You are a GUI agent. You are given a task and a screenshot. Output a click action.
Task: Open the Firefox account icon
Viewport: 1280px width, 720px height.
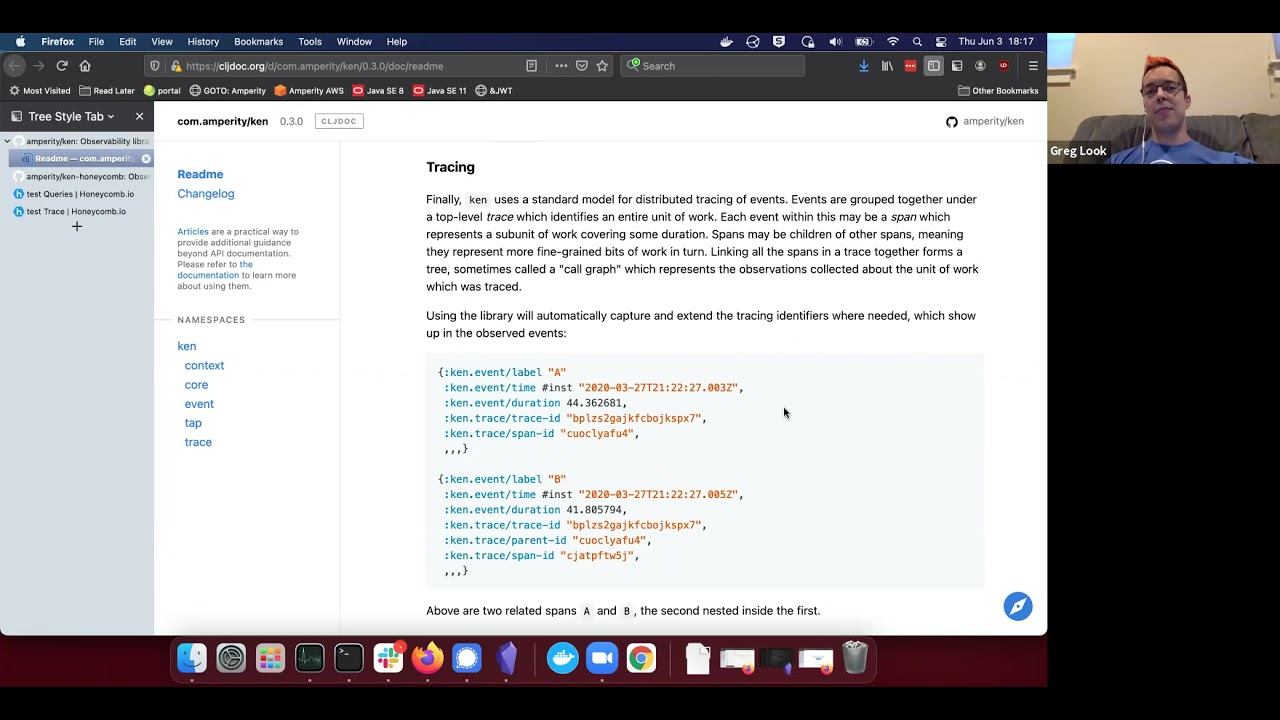(980, 66)
